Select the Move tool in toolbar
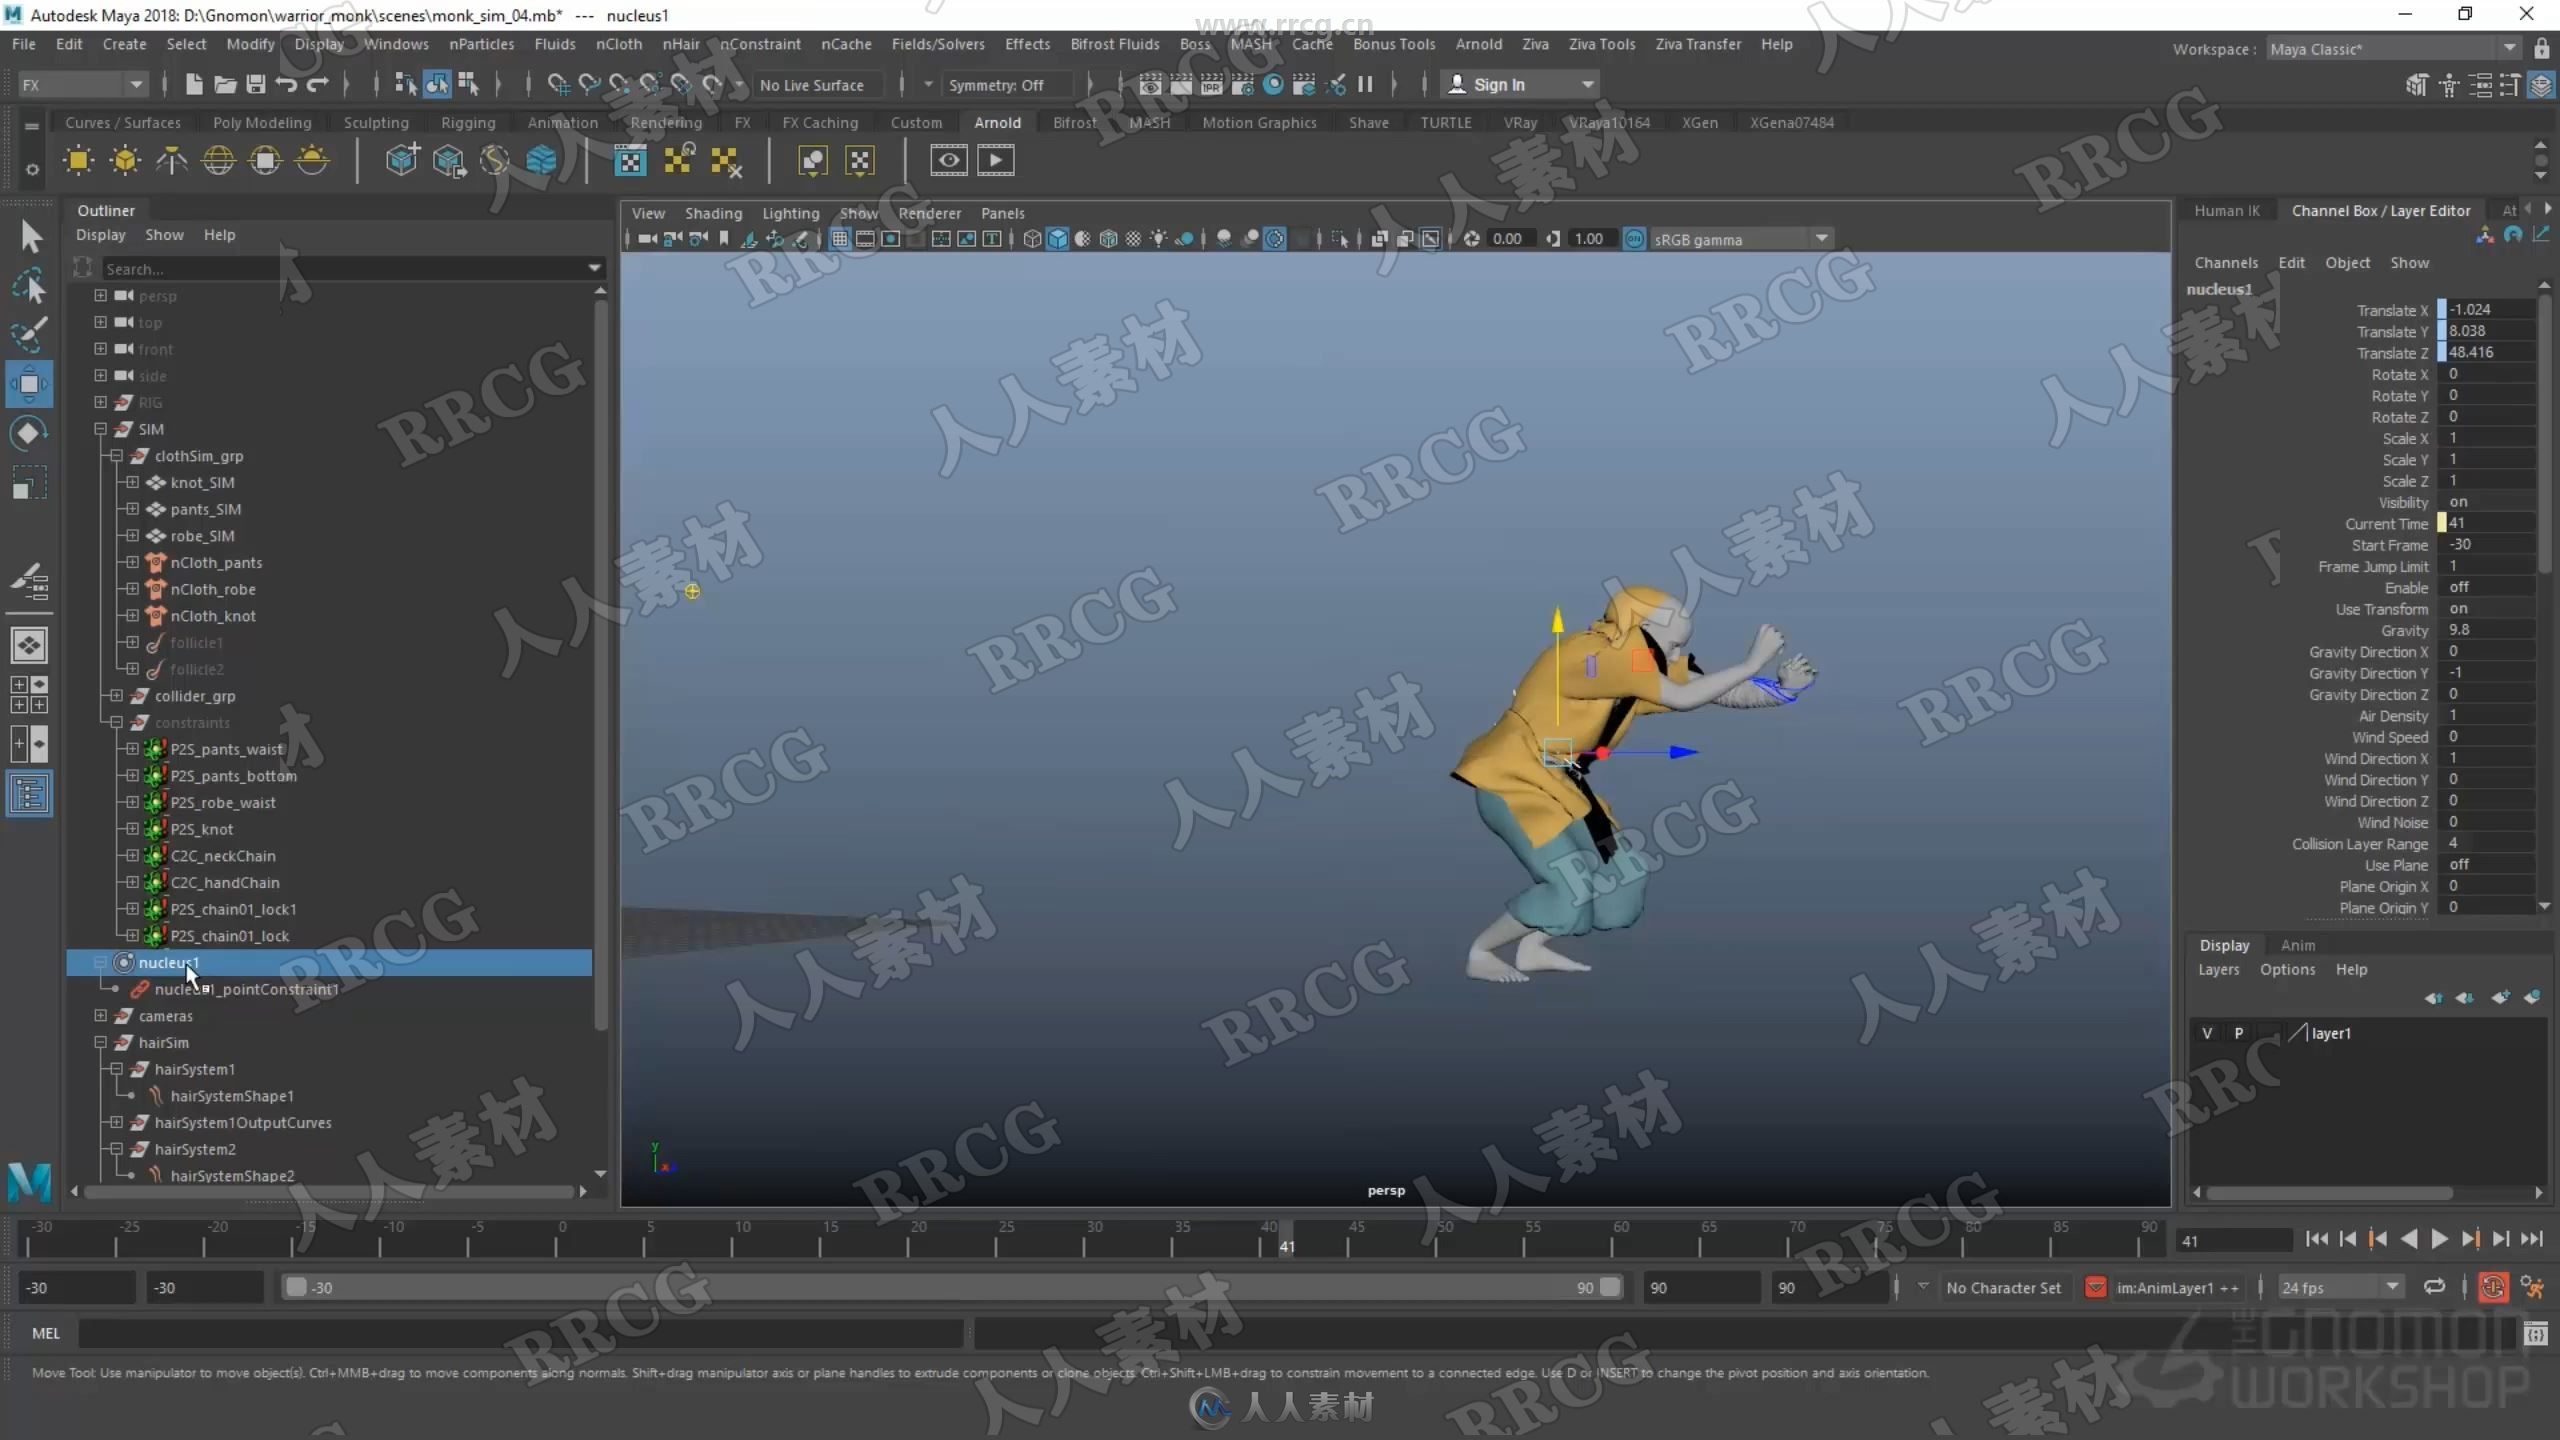2560x1440 pixels. [30, 385]
